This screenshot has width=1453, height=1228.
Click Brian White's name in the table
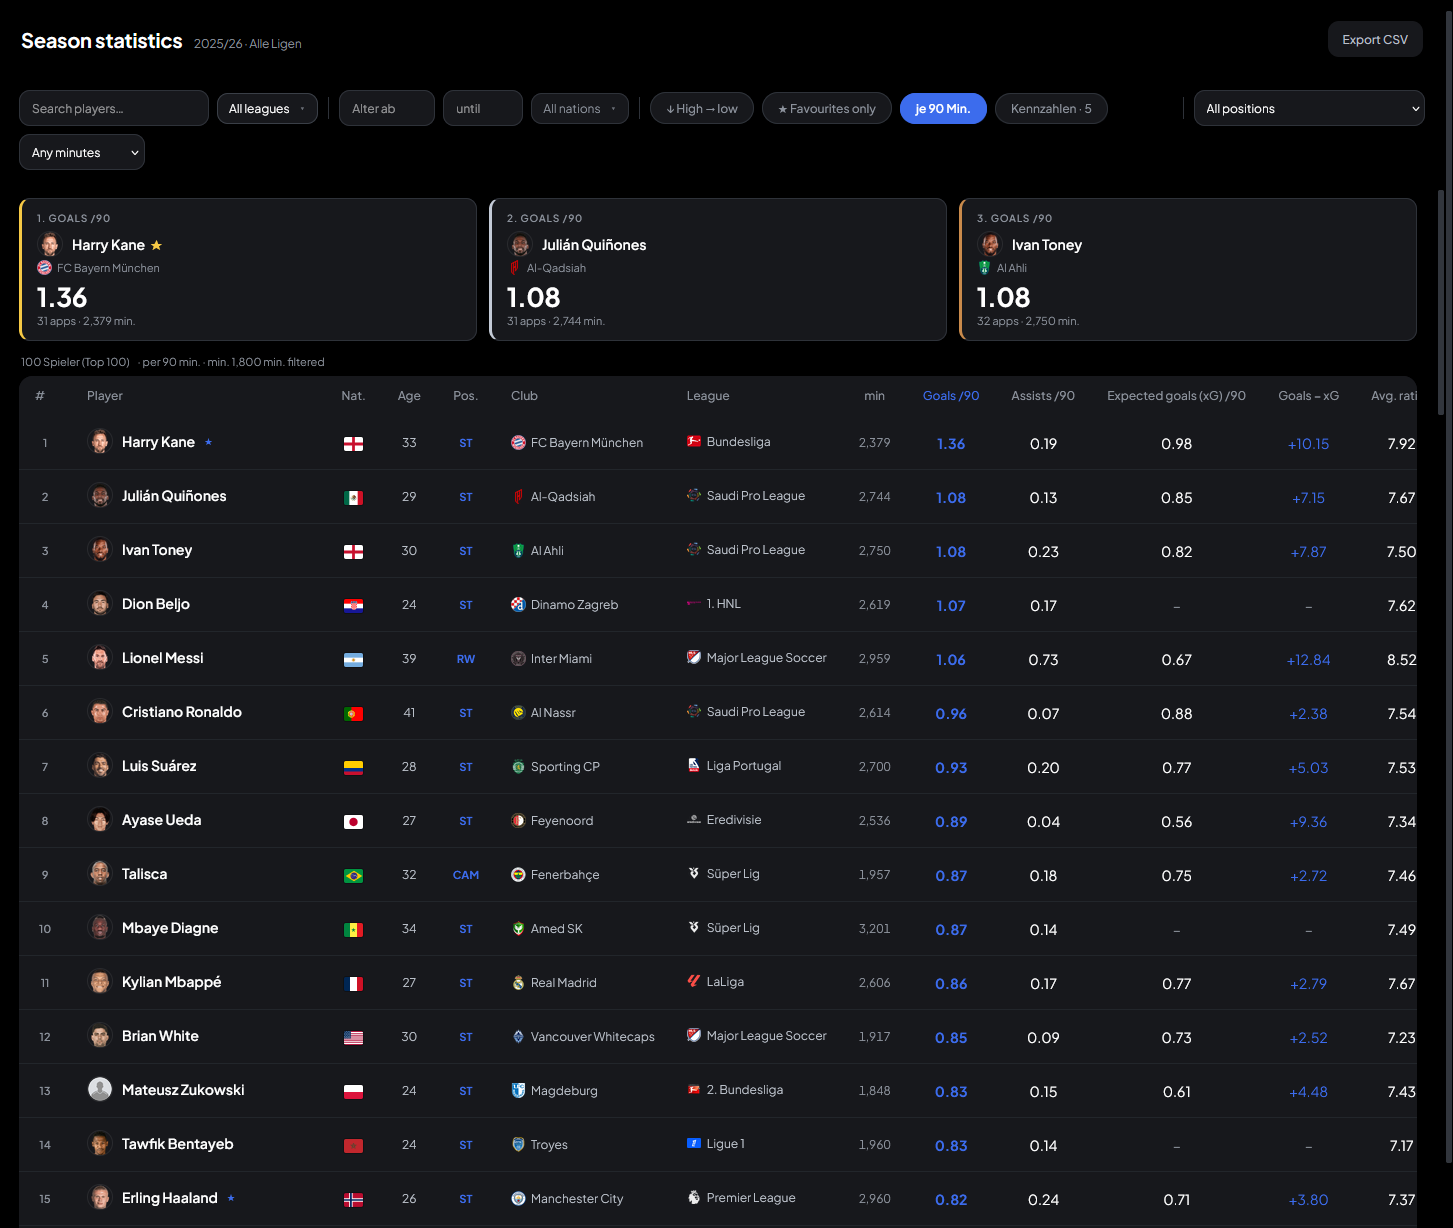160,1036
